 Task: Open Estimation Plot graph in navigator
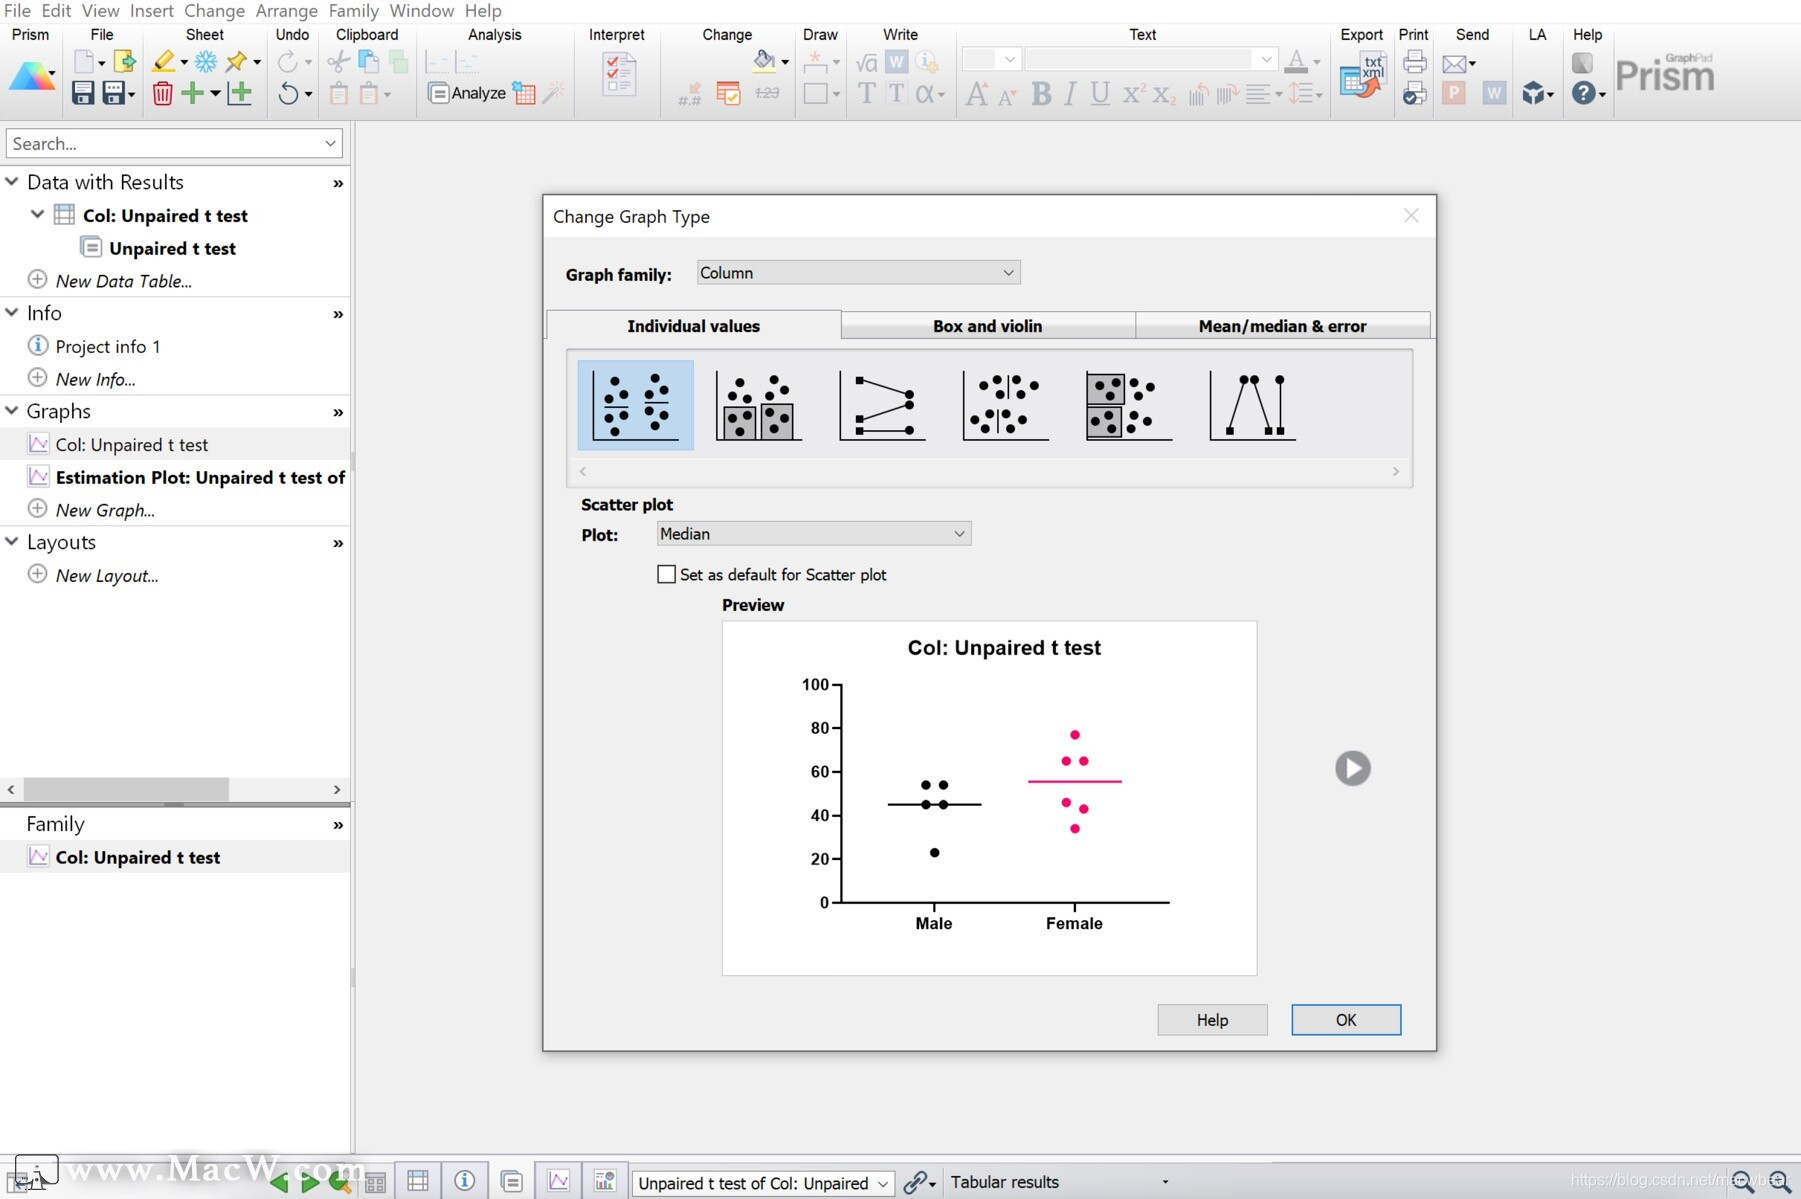coord(200,477)
